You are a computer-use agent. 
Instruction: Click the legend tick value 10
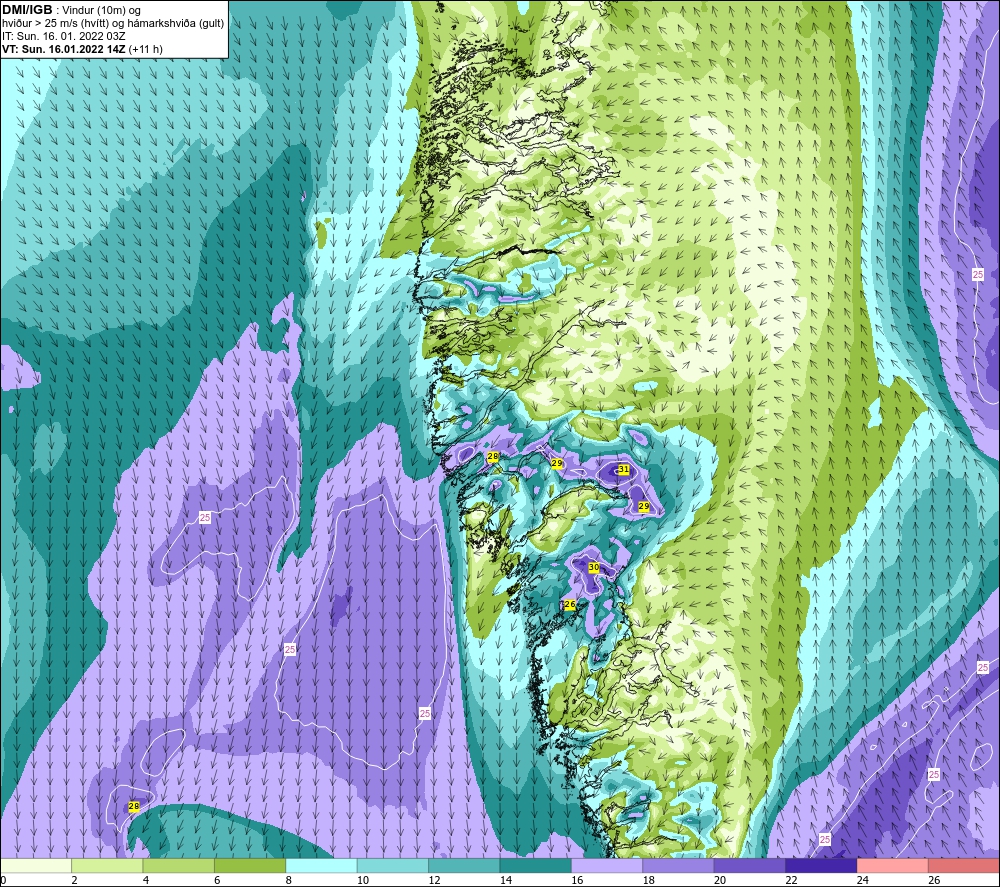(362, 880)
